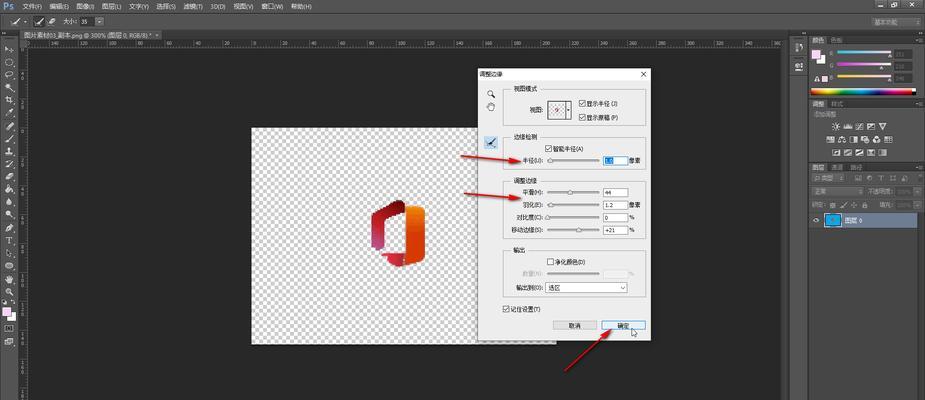
Task: Click the Hand tool in Refine Edge dialog
Action: [x=490, y=107]
